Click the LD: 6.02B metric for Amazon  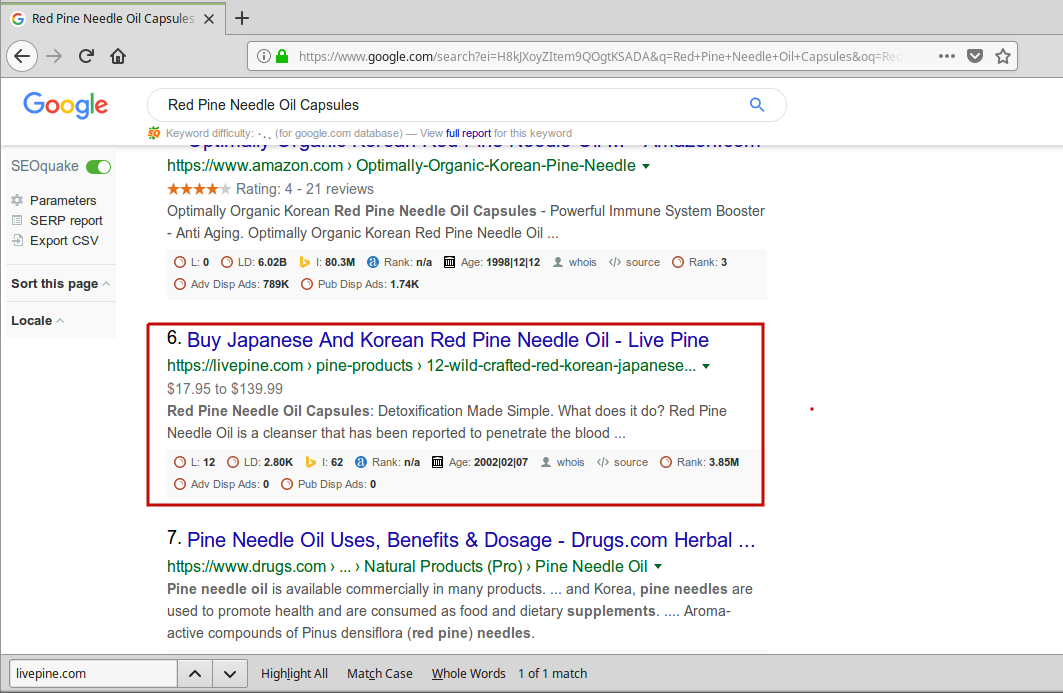coord(254,262)
